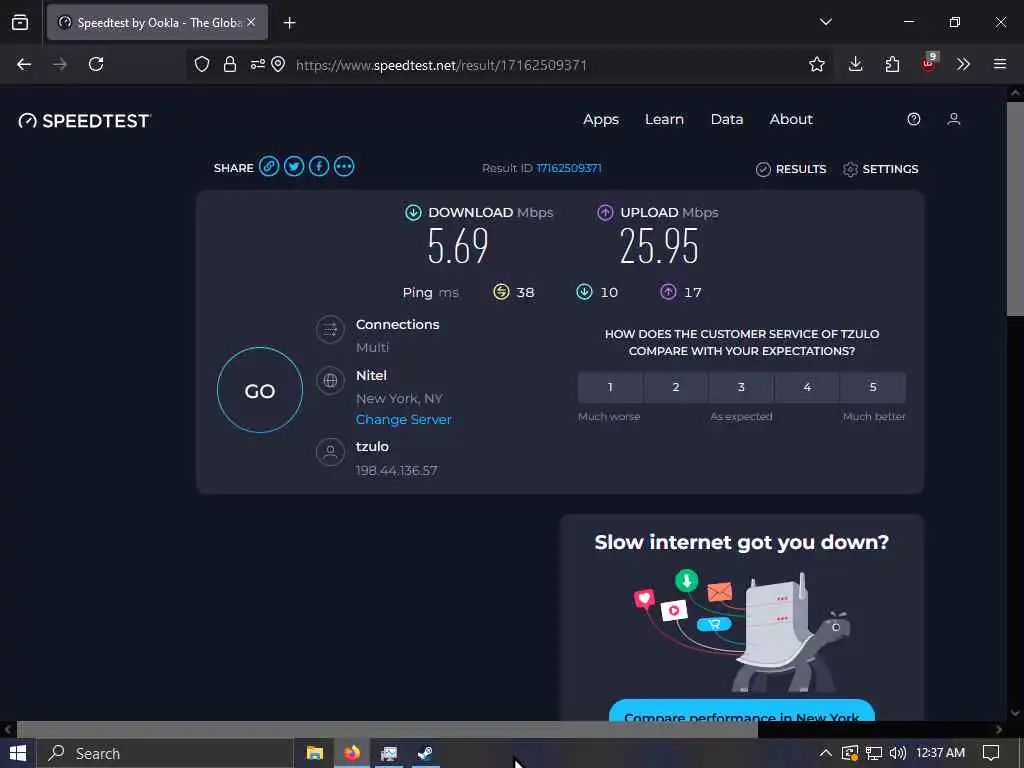Rate customer service as 2
1024x768 pixels.
(x=676, y=387)
